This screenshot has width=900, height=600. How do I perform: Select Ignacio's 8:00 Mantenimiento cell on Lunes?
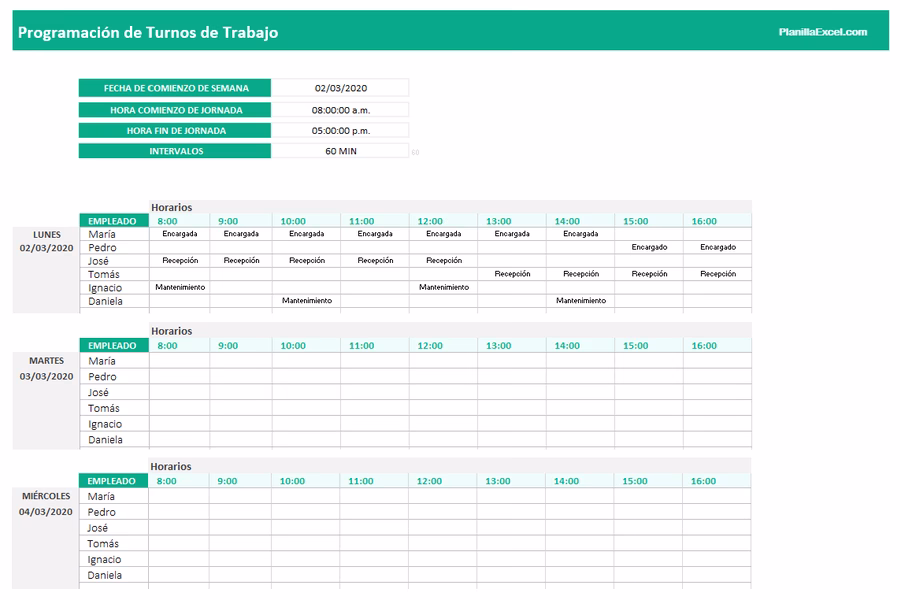tap(179, 287)
